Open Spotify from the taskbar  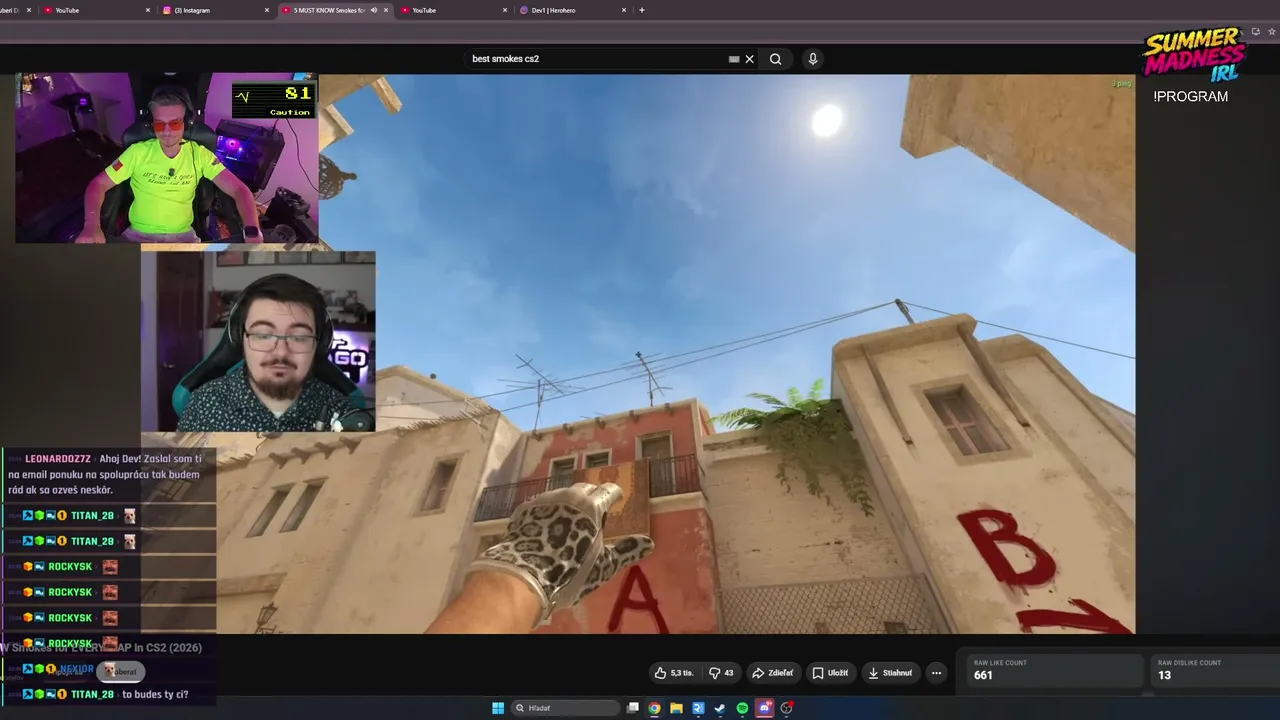pyautogui.click(x=742, y=708)
